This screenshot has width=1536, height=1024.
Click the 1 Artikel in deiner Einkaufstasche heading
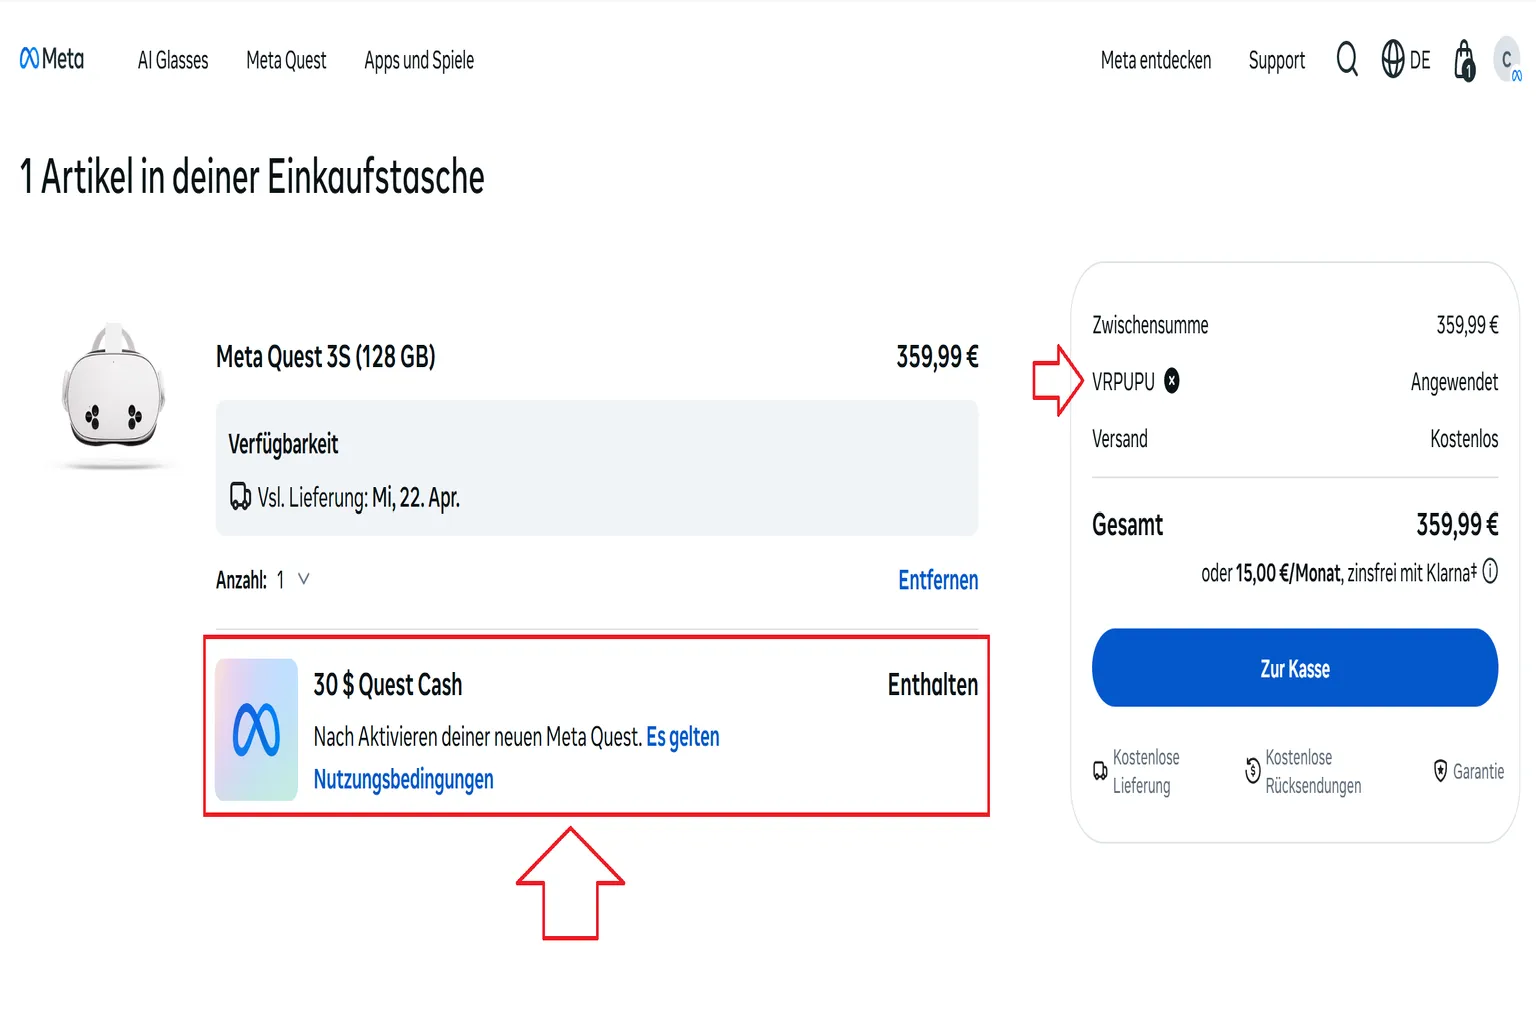click(252, 177)
